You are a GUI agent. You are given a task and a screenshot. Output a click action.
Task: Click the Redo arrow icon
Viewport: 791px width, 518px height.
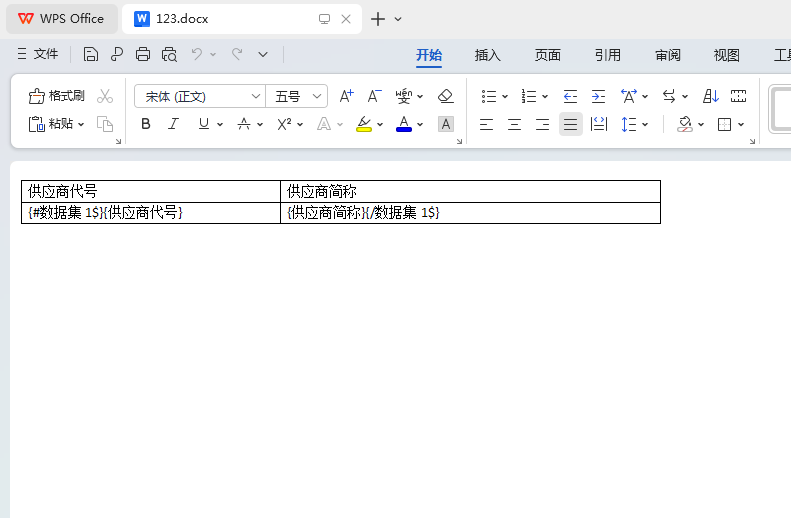[237, 54]
